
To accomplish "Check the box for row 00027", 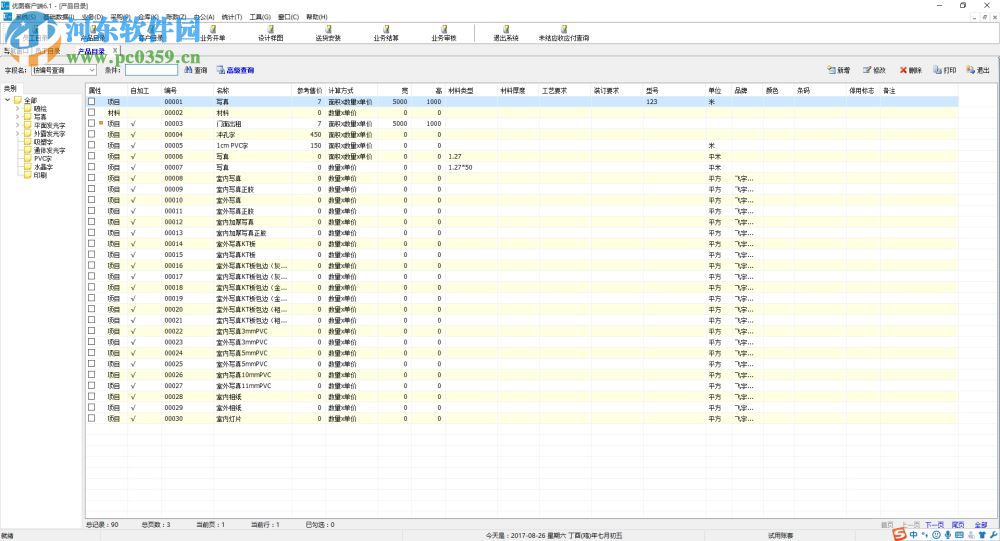I will (92, 385).
